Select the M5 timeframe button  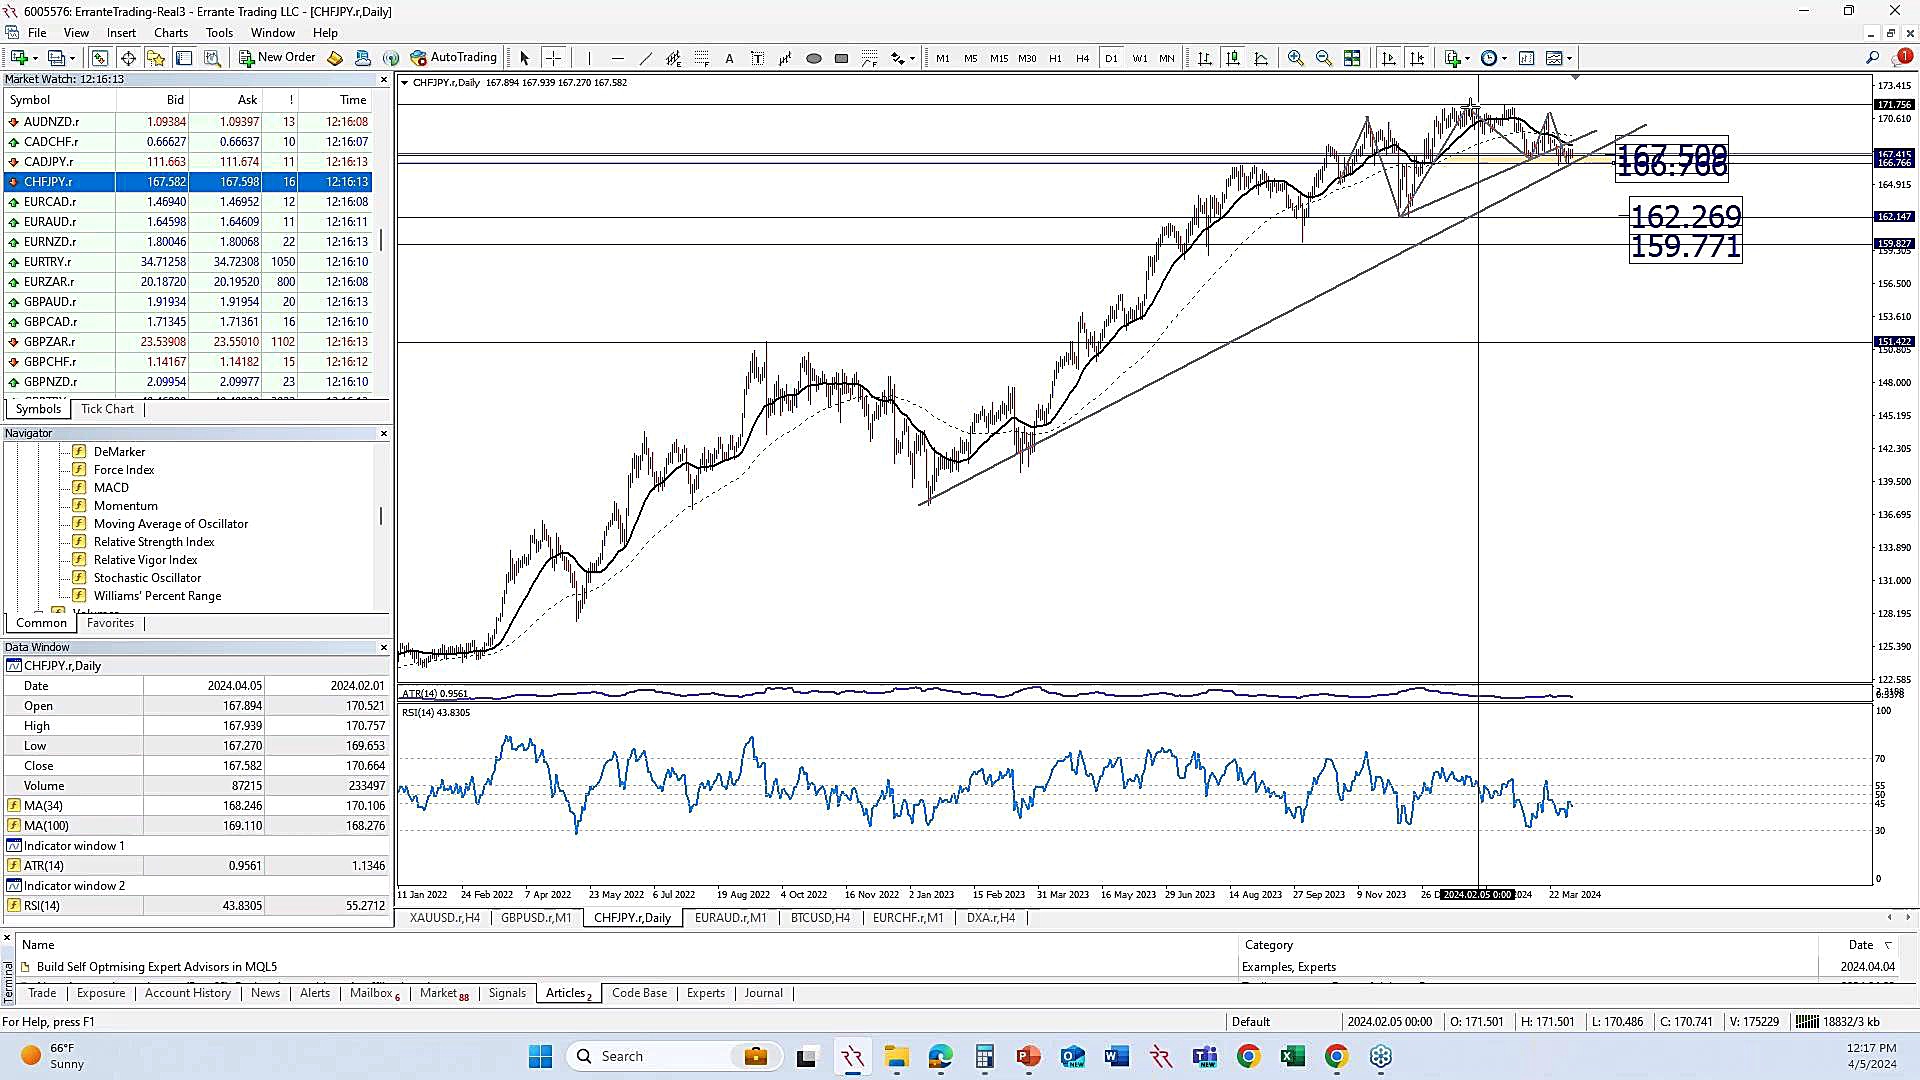pyautogui.click(x=970, y=58)
